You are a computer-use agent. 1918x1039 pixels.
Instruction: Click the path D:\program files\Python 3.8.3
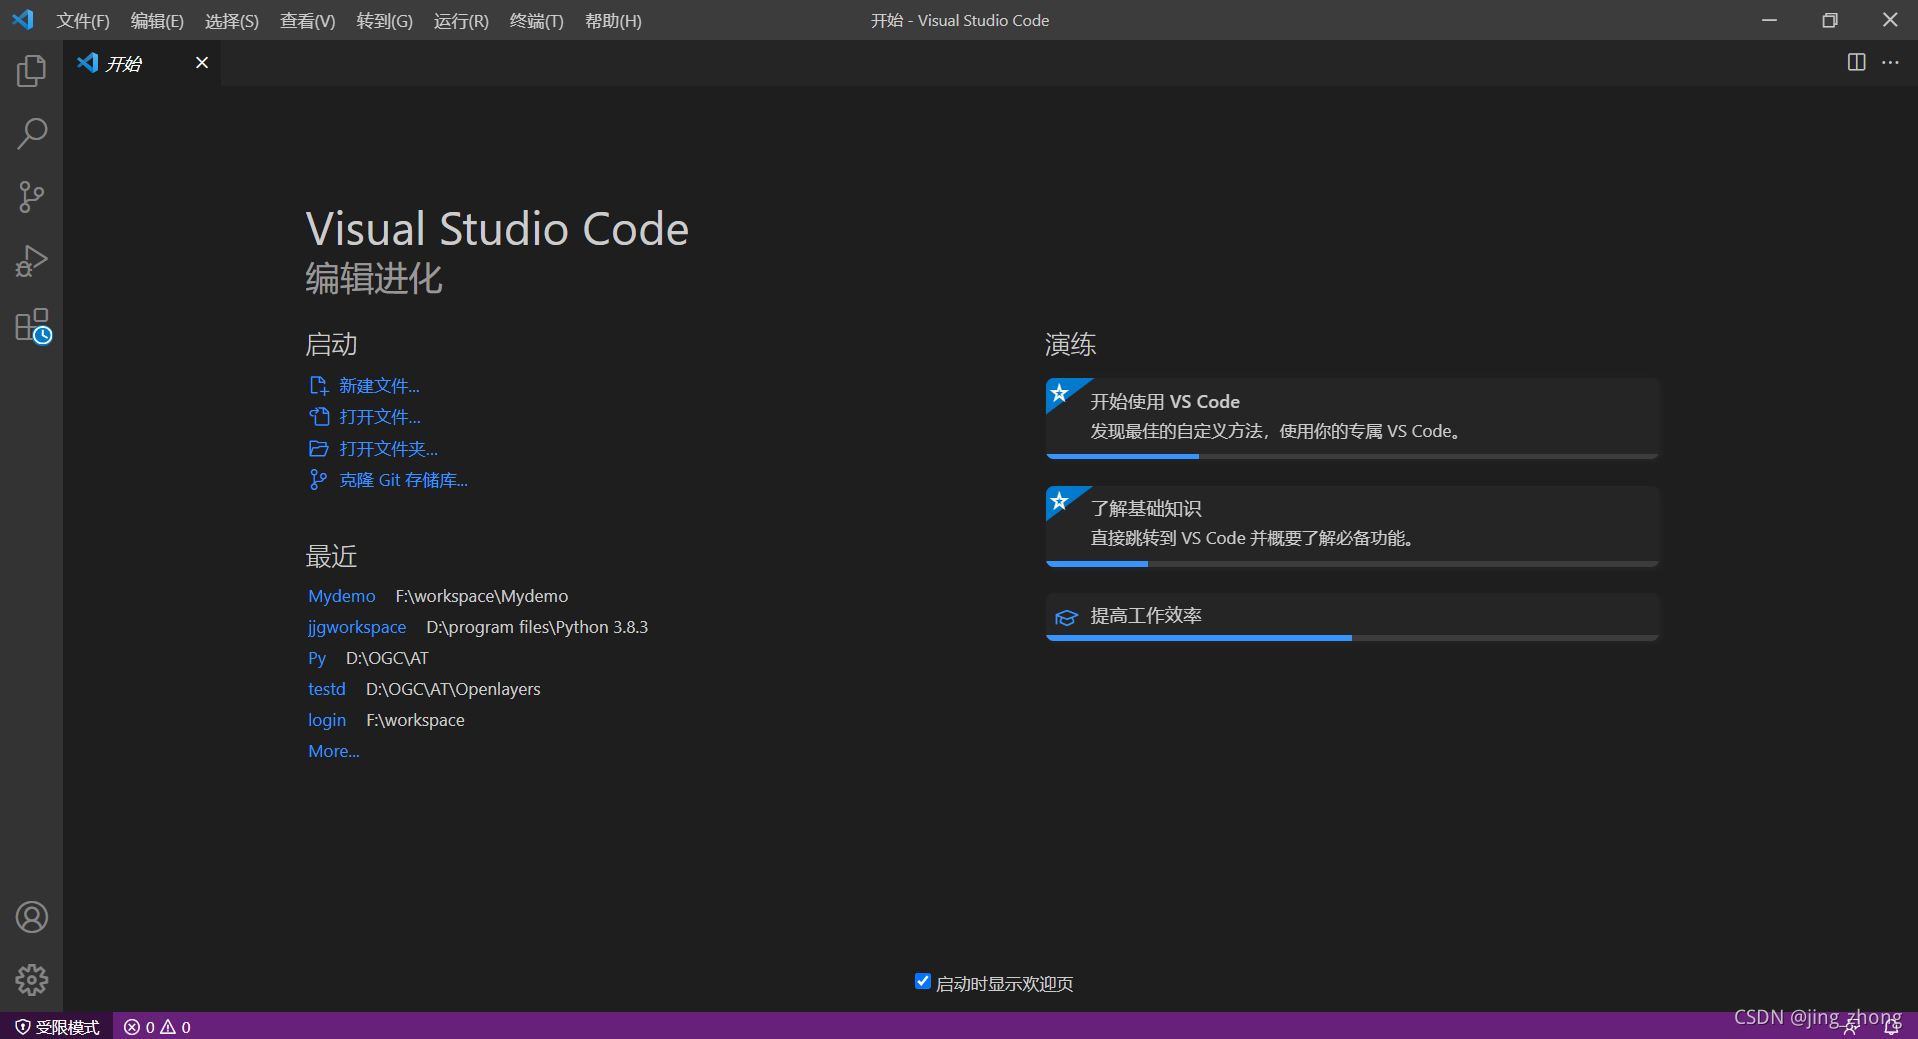pos(537,627)
